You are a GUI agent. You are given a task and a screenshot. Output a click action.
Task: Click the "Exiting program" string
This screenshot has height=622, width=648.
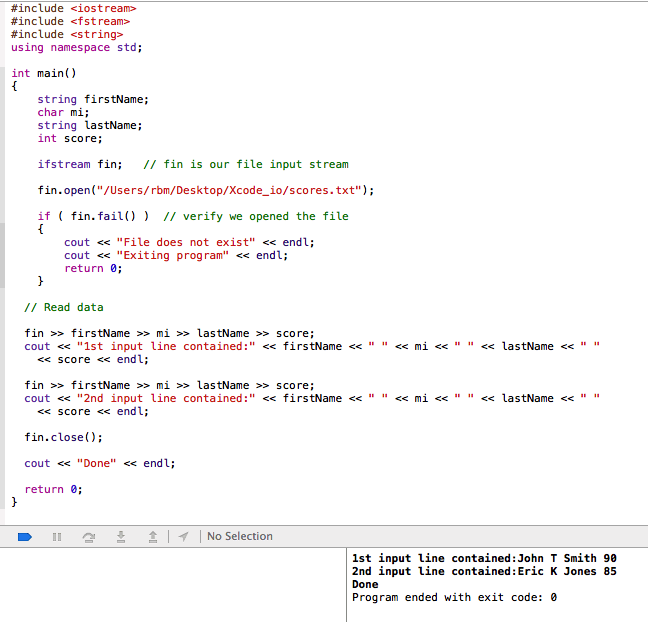pyautogui.click(x=173, y=255)
